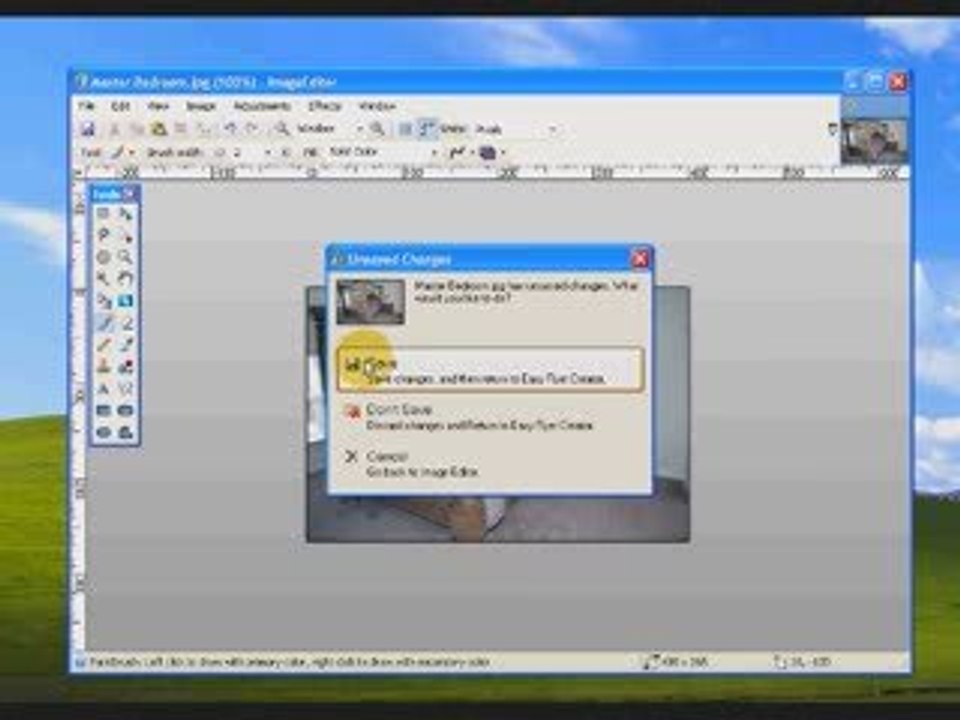Image resolution: width=960 pixels, height=720 pixels.
Task: Select the Lasso Select tool
Action: (103, 235)
